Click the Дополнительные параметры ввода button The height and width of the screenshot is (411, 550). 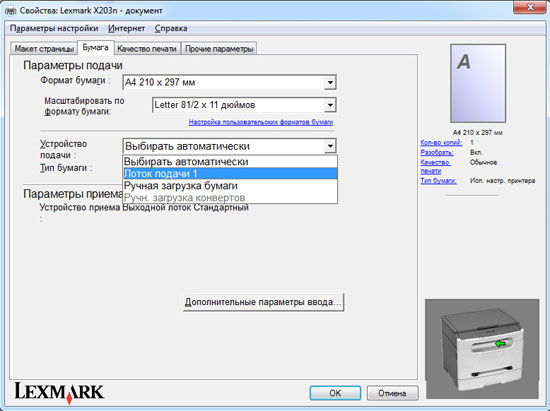pos(263,302)
